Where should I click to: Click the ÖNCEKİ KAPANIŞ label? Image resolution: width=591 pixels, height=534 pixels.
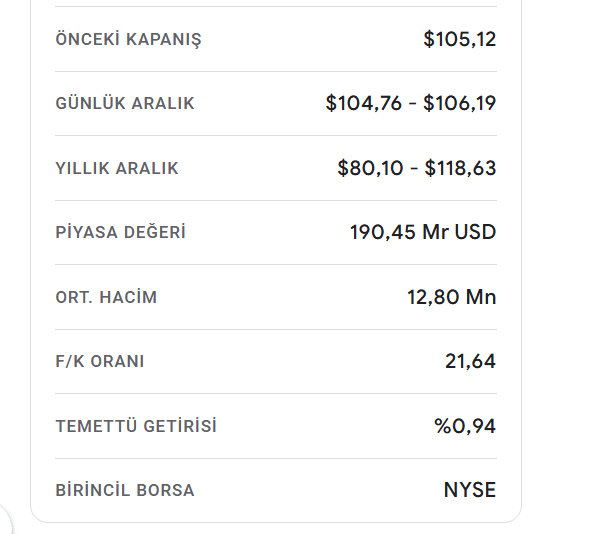(x=129, y=39)
